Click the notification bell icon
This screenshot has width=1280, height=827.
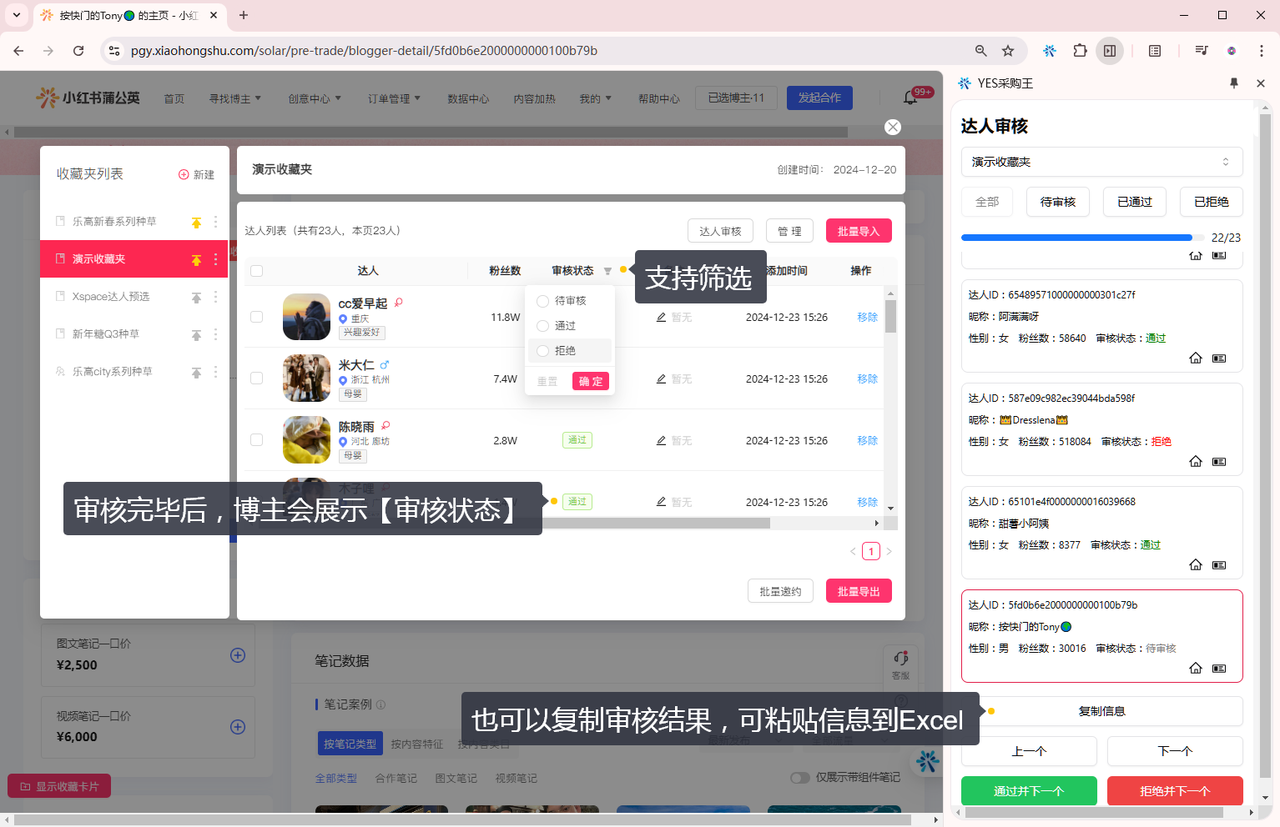coord(910,98)
